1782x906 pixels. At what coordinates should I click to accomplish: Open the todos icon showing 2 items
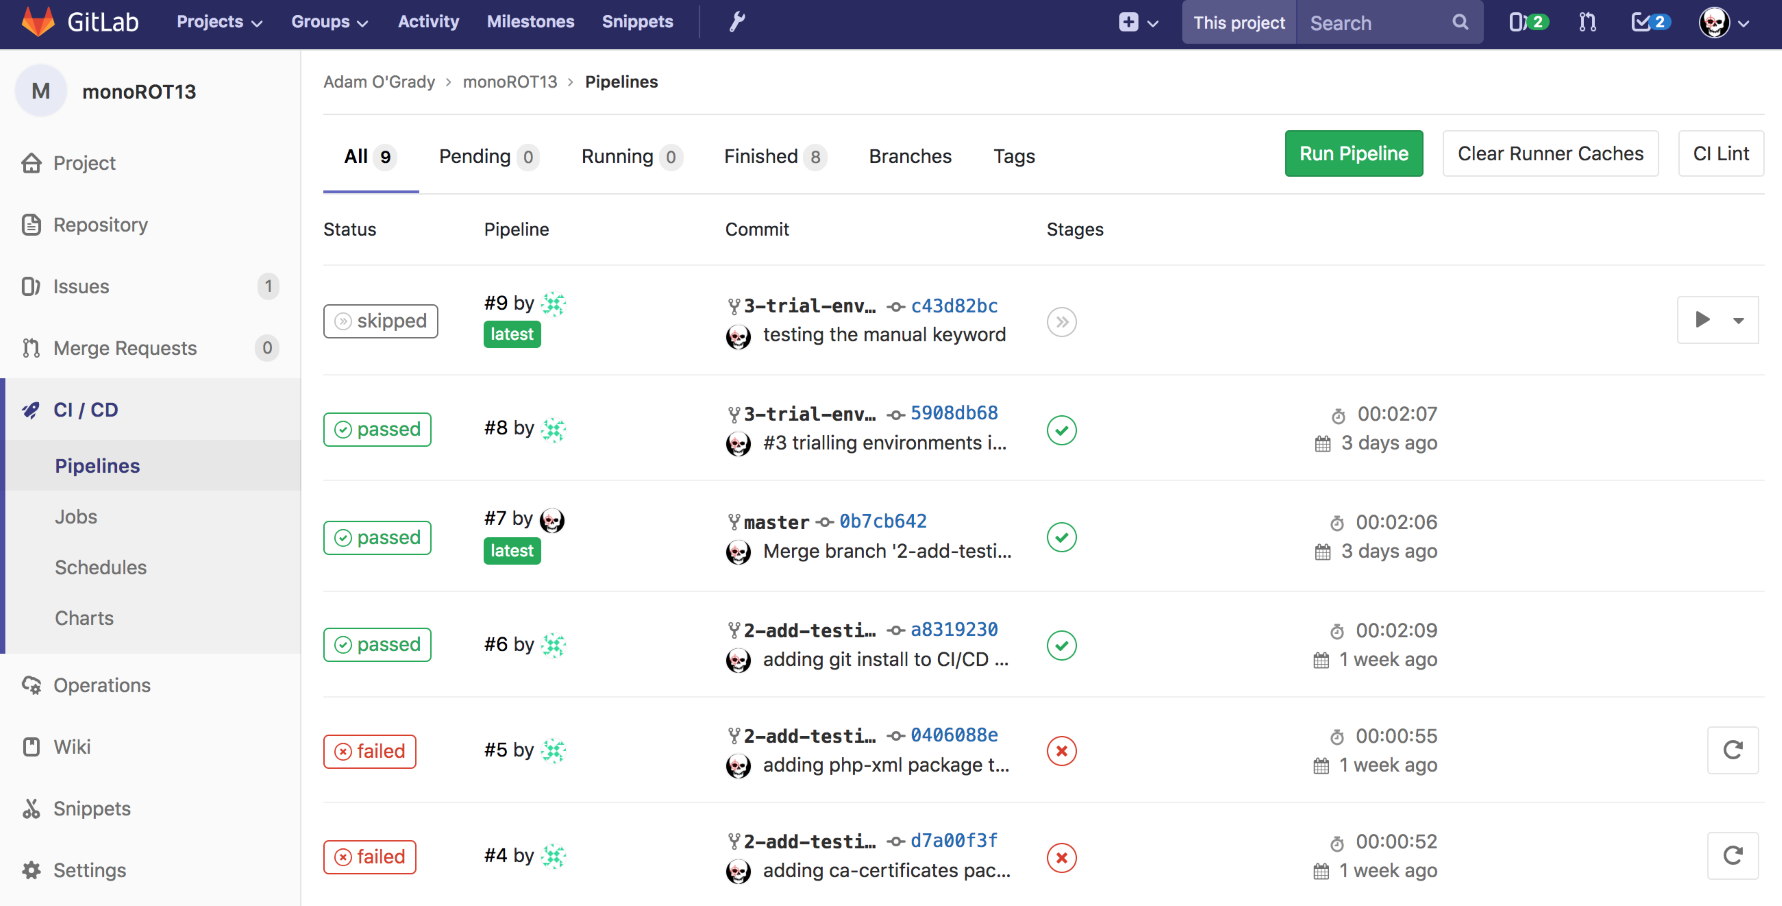1649,22
